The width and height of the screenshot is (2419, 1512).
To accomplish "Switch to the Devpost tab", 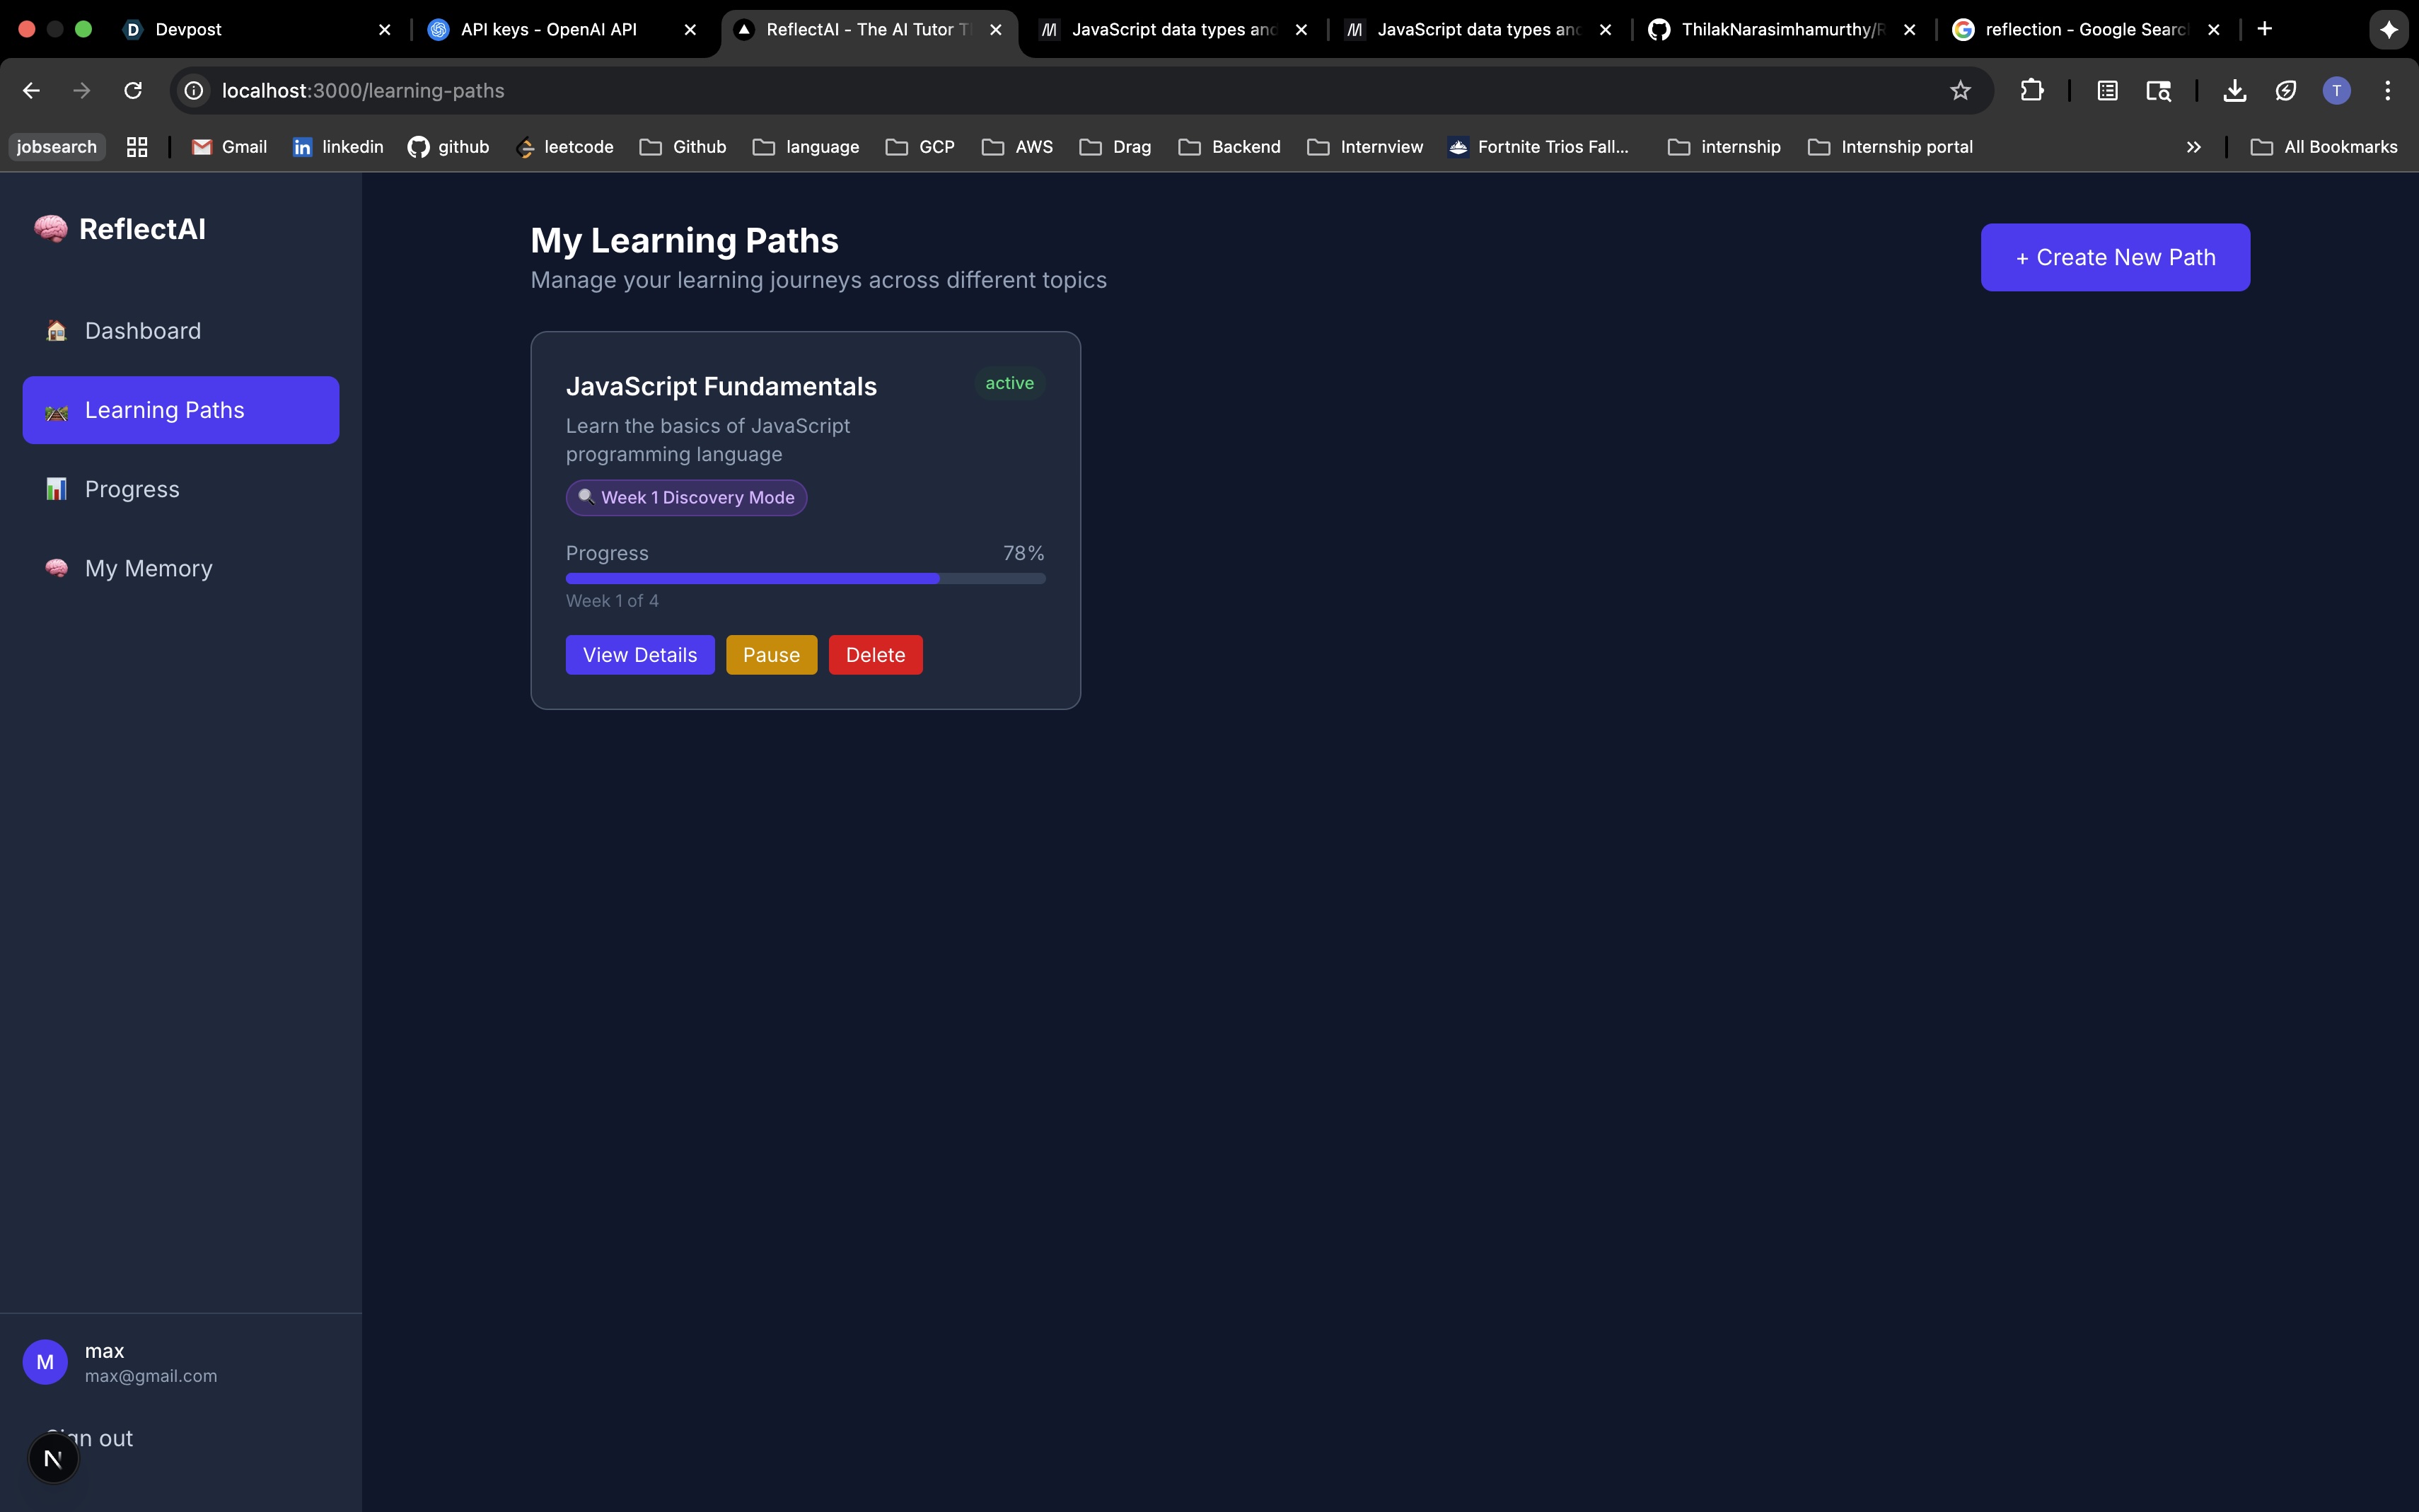I will (188, 29).
